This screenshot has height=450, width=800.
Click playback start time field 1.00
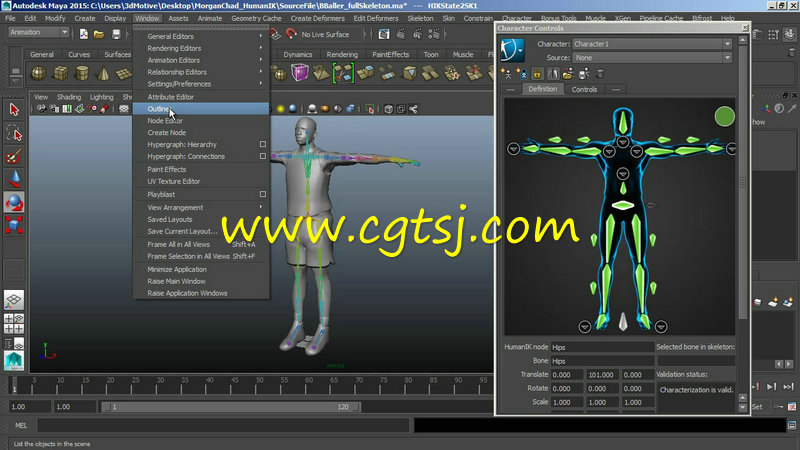click(x=74, y=407)
